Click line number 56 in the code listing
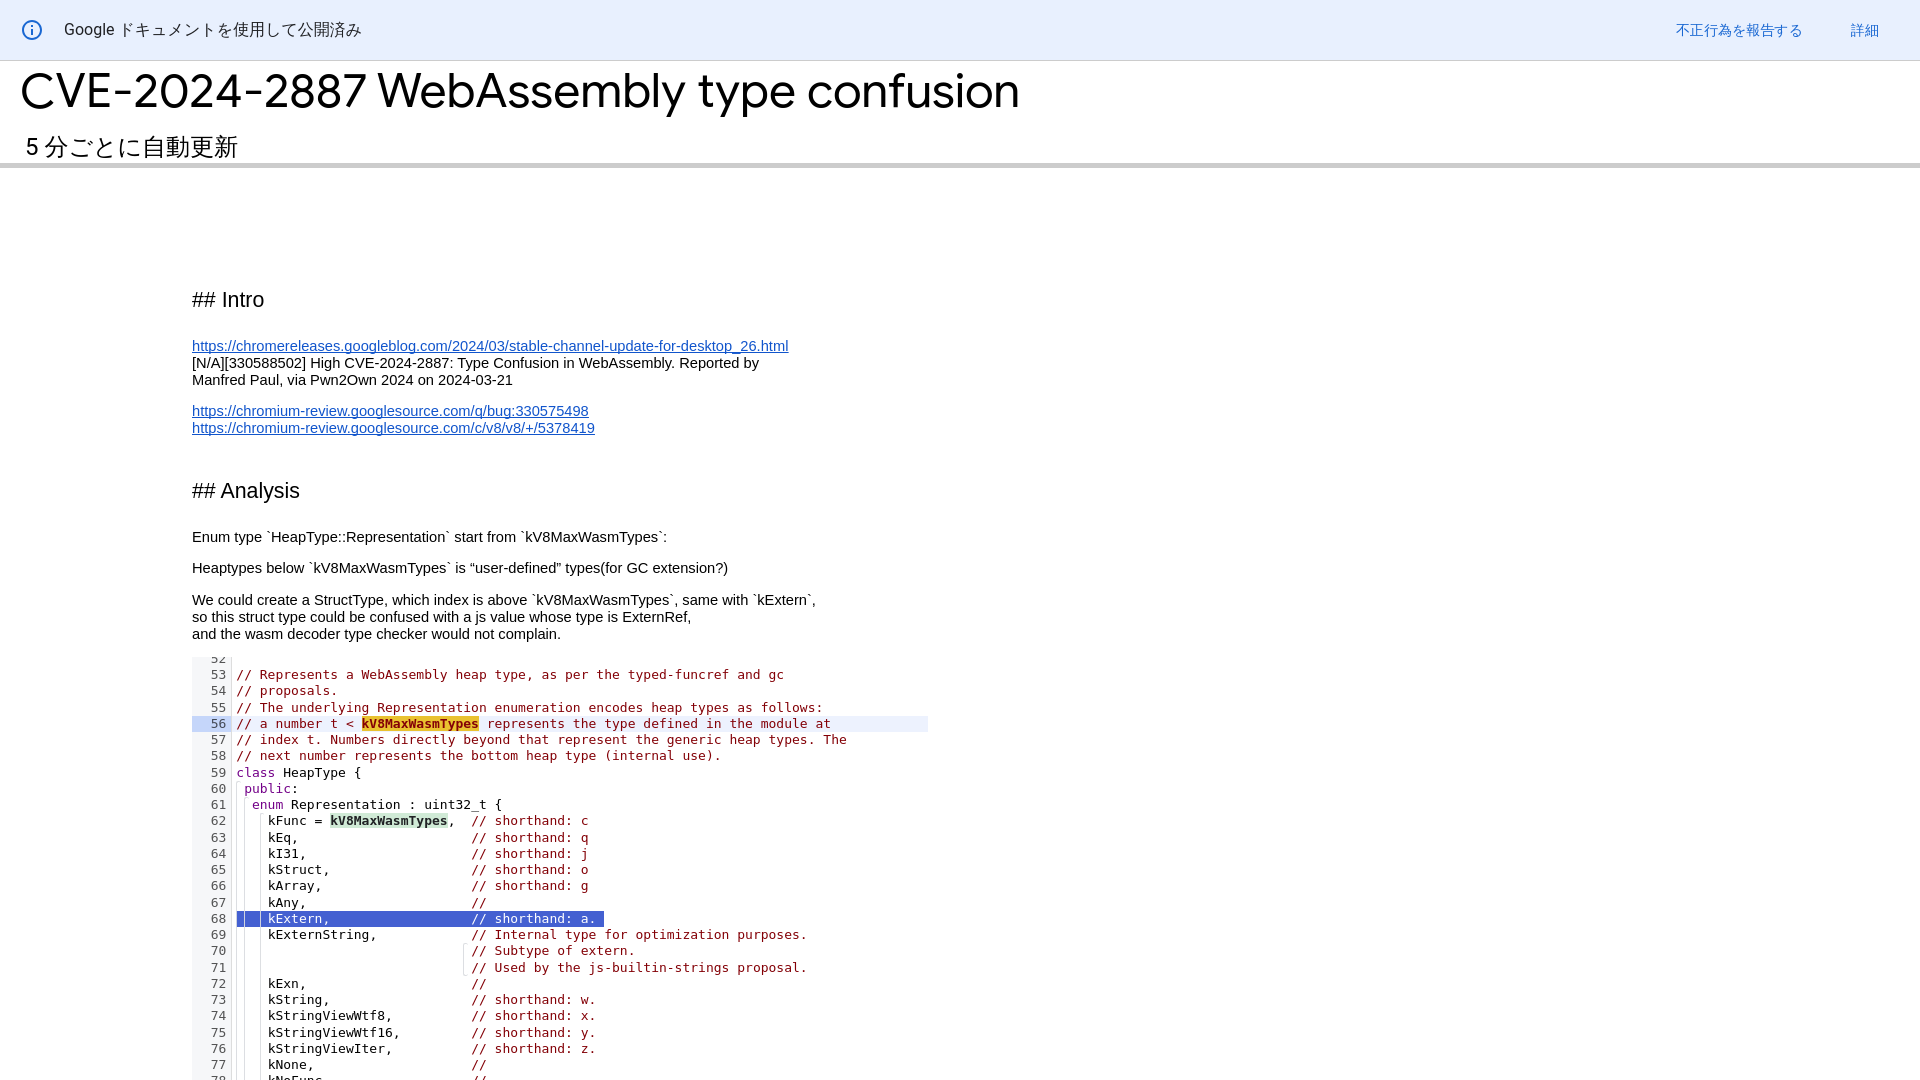 218,724
